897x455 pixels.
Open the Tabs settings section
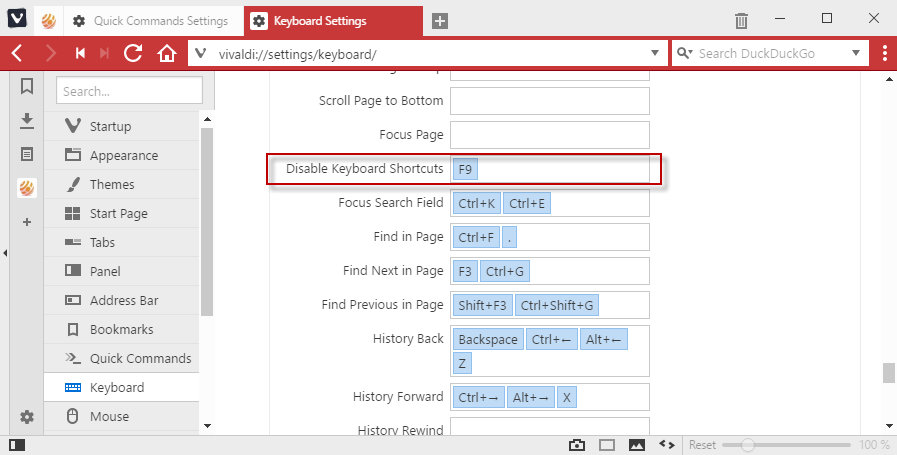coord(121,243)
